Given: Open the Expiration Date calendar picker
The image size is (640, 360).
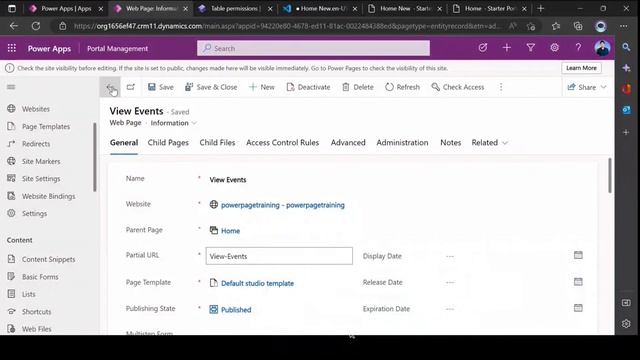Looking at the screenshot, I should click(x=578, y=308).
